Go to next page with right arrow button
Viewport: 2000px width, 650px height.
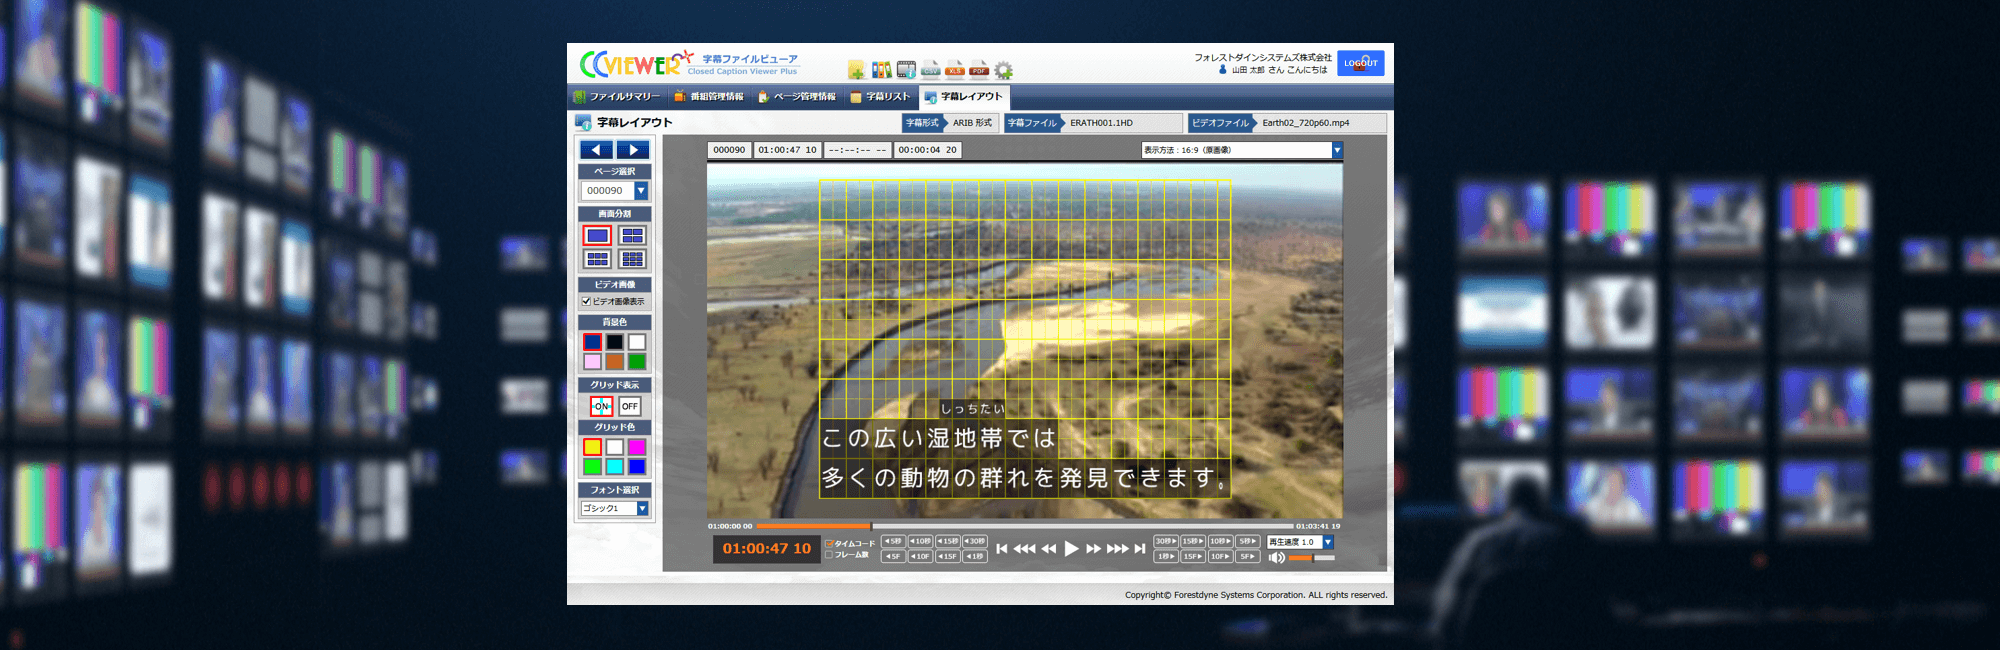(x=633, y=150)
